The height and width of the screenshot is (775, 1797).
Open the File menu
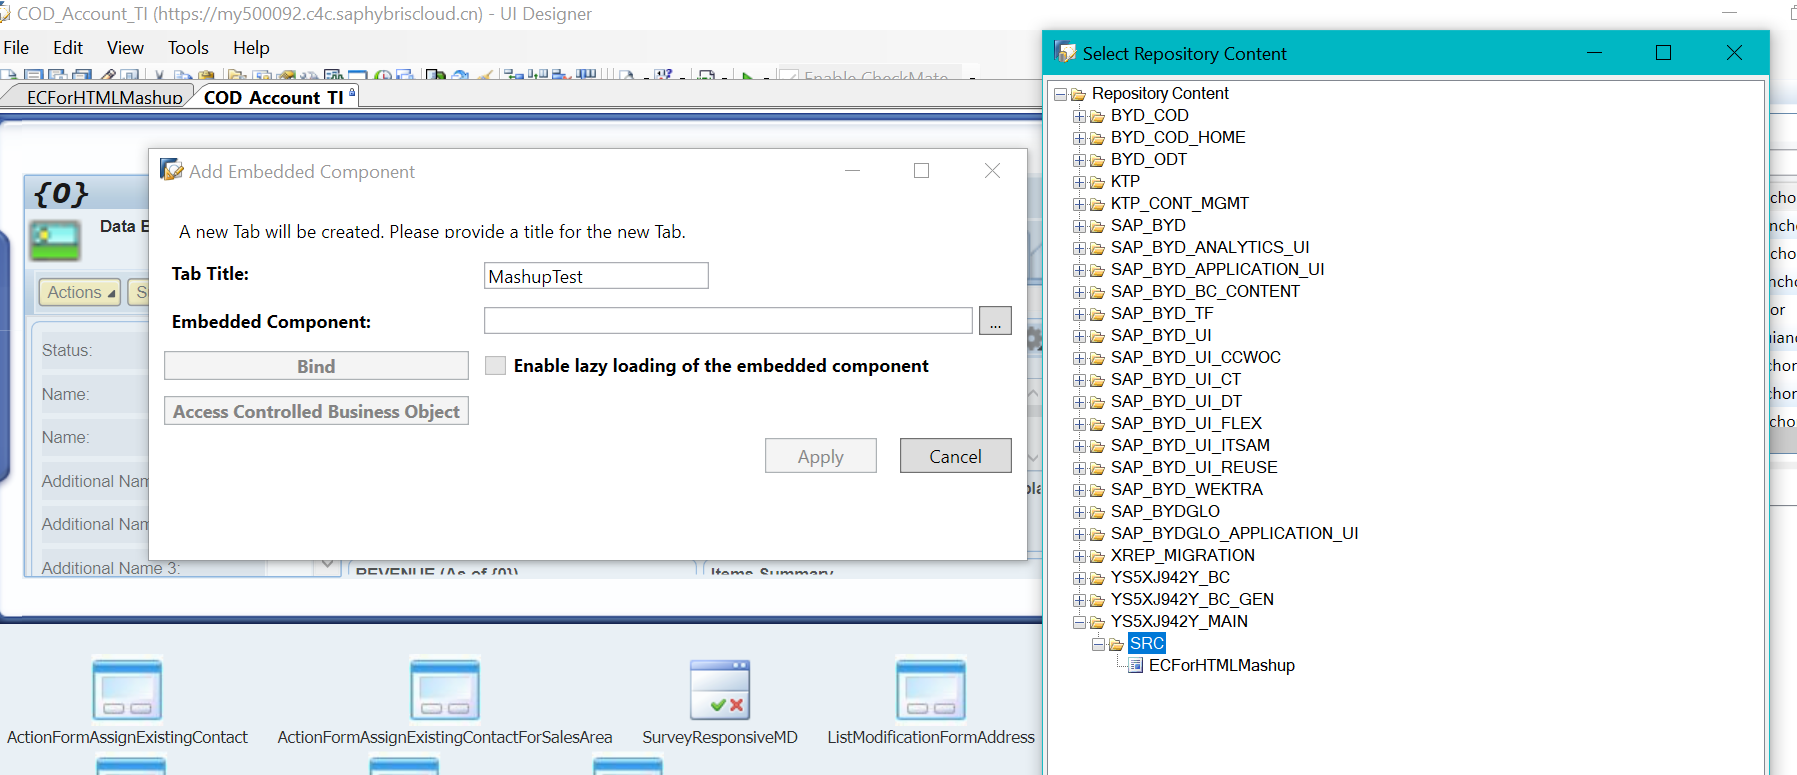(16, 48)
